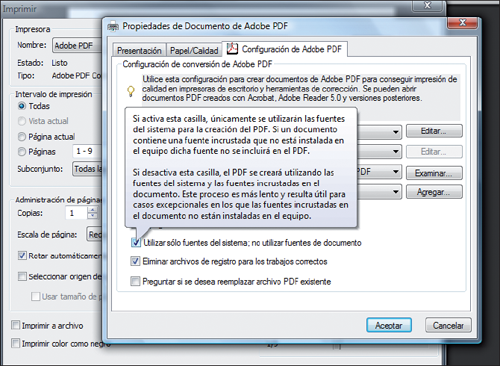Enable Preguntar si se desea reemplazar PDF

[x=135, y=281]
